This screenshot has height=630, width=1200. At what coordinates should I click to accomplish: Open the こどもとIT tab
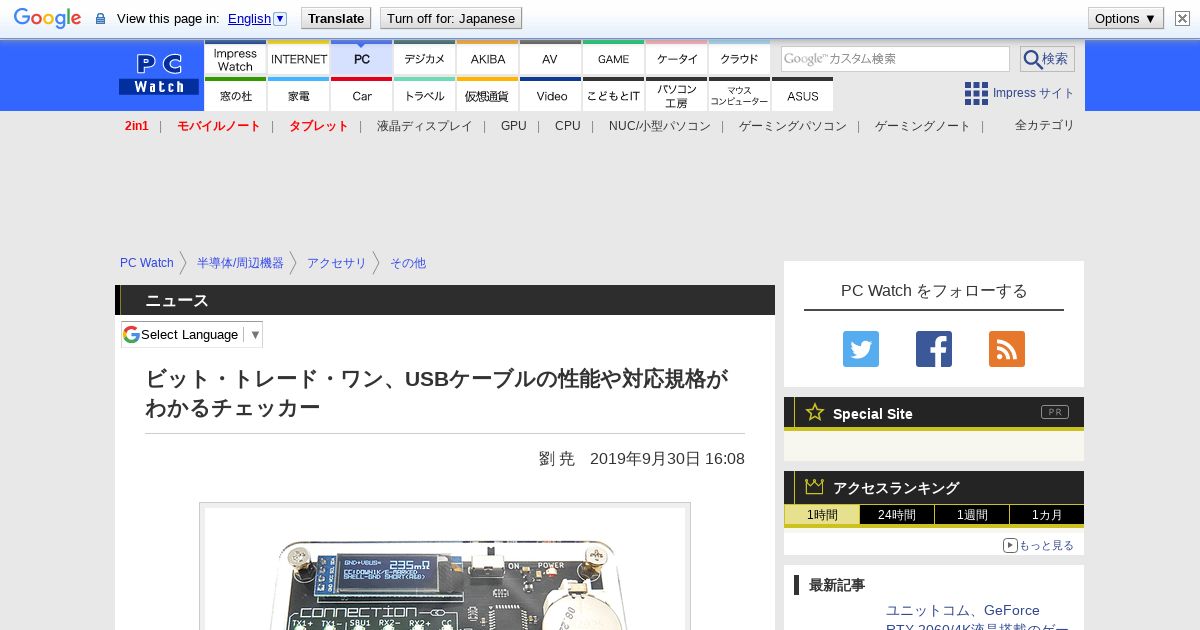[x=613, y=95]
